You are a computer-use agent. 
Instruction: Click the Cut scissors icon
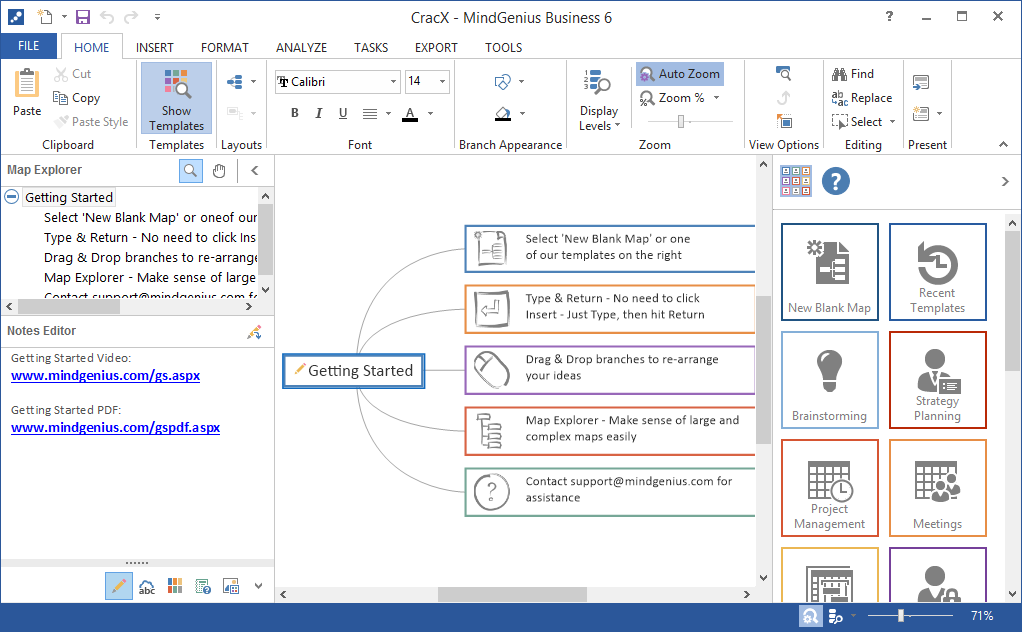click(61, 74)
